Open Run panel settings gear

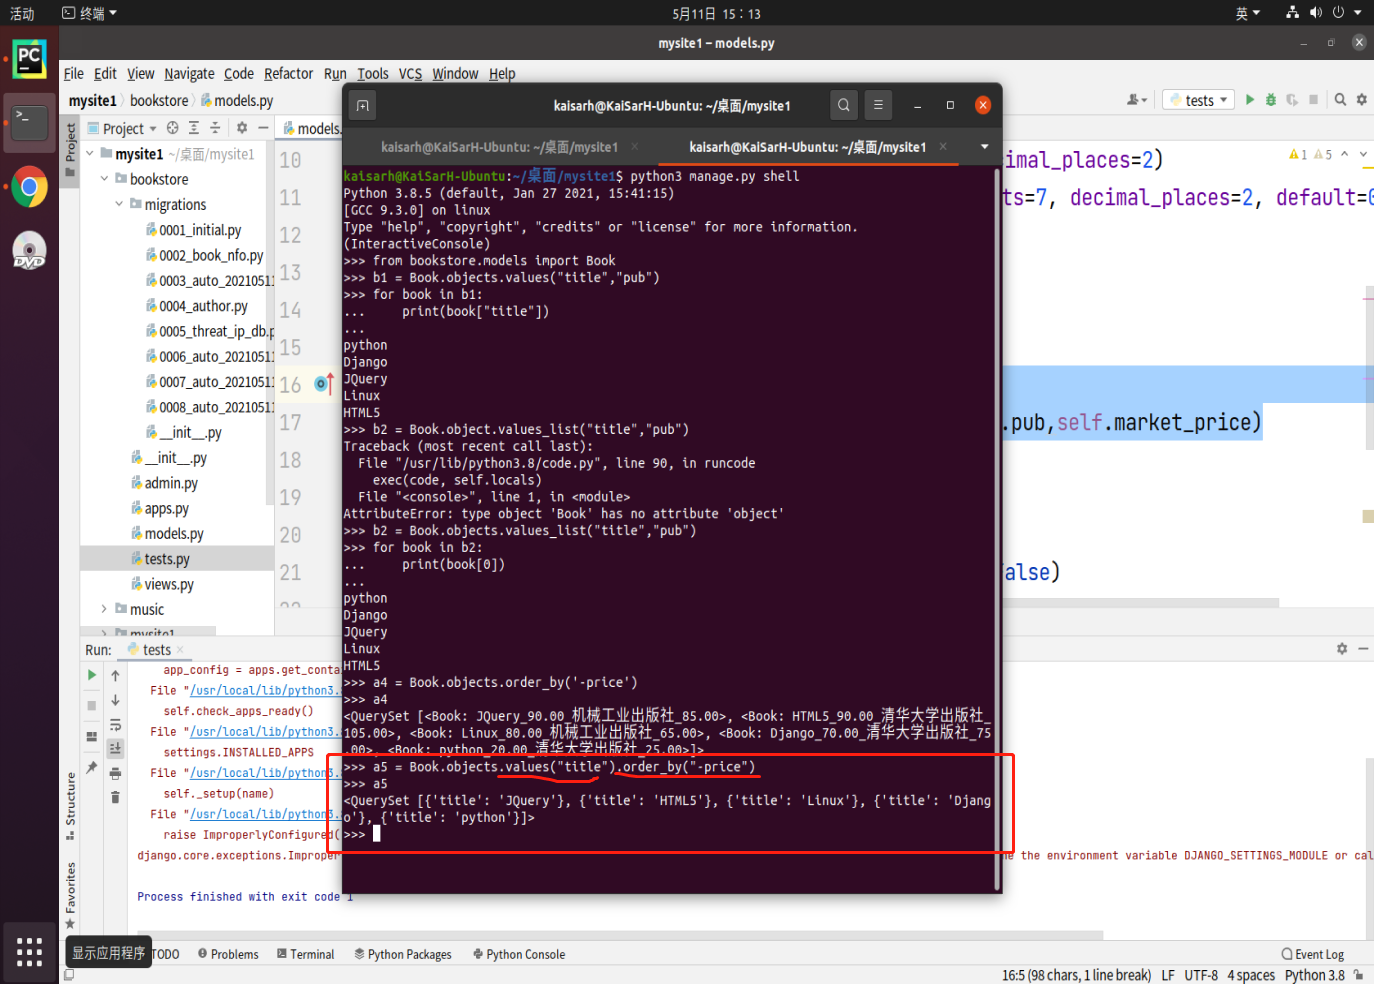coord(1342,649)
